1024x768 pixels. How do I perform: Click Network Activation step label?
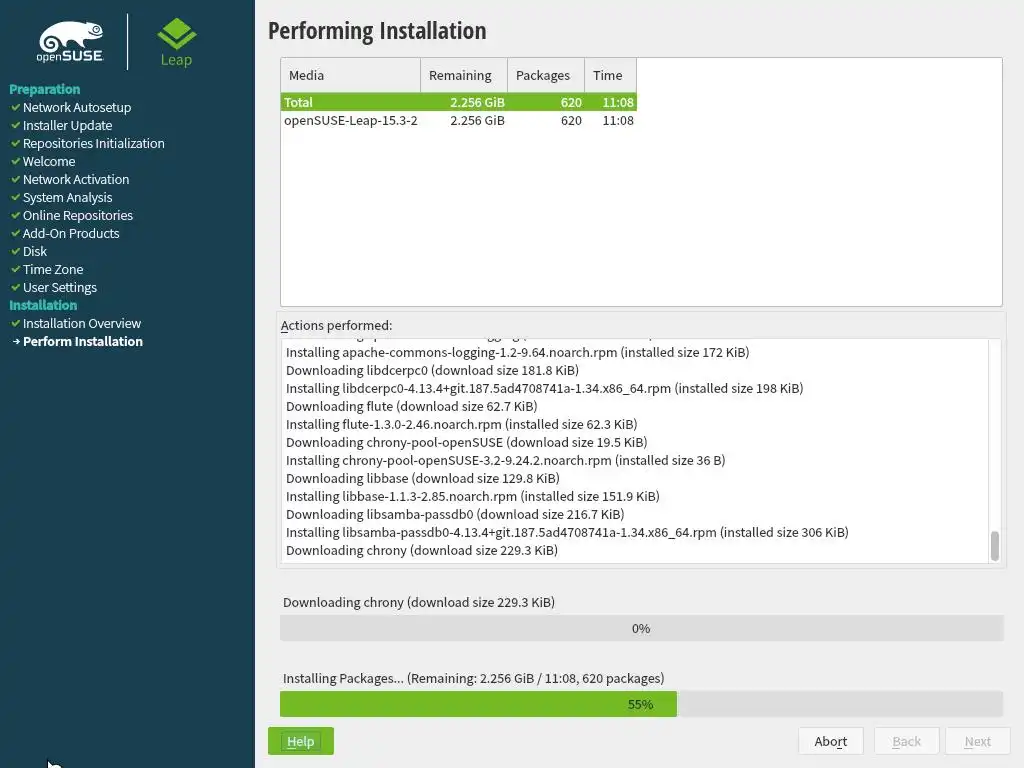click(x=76, y=179)
